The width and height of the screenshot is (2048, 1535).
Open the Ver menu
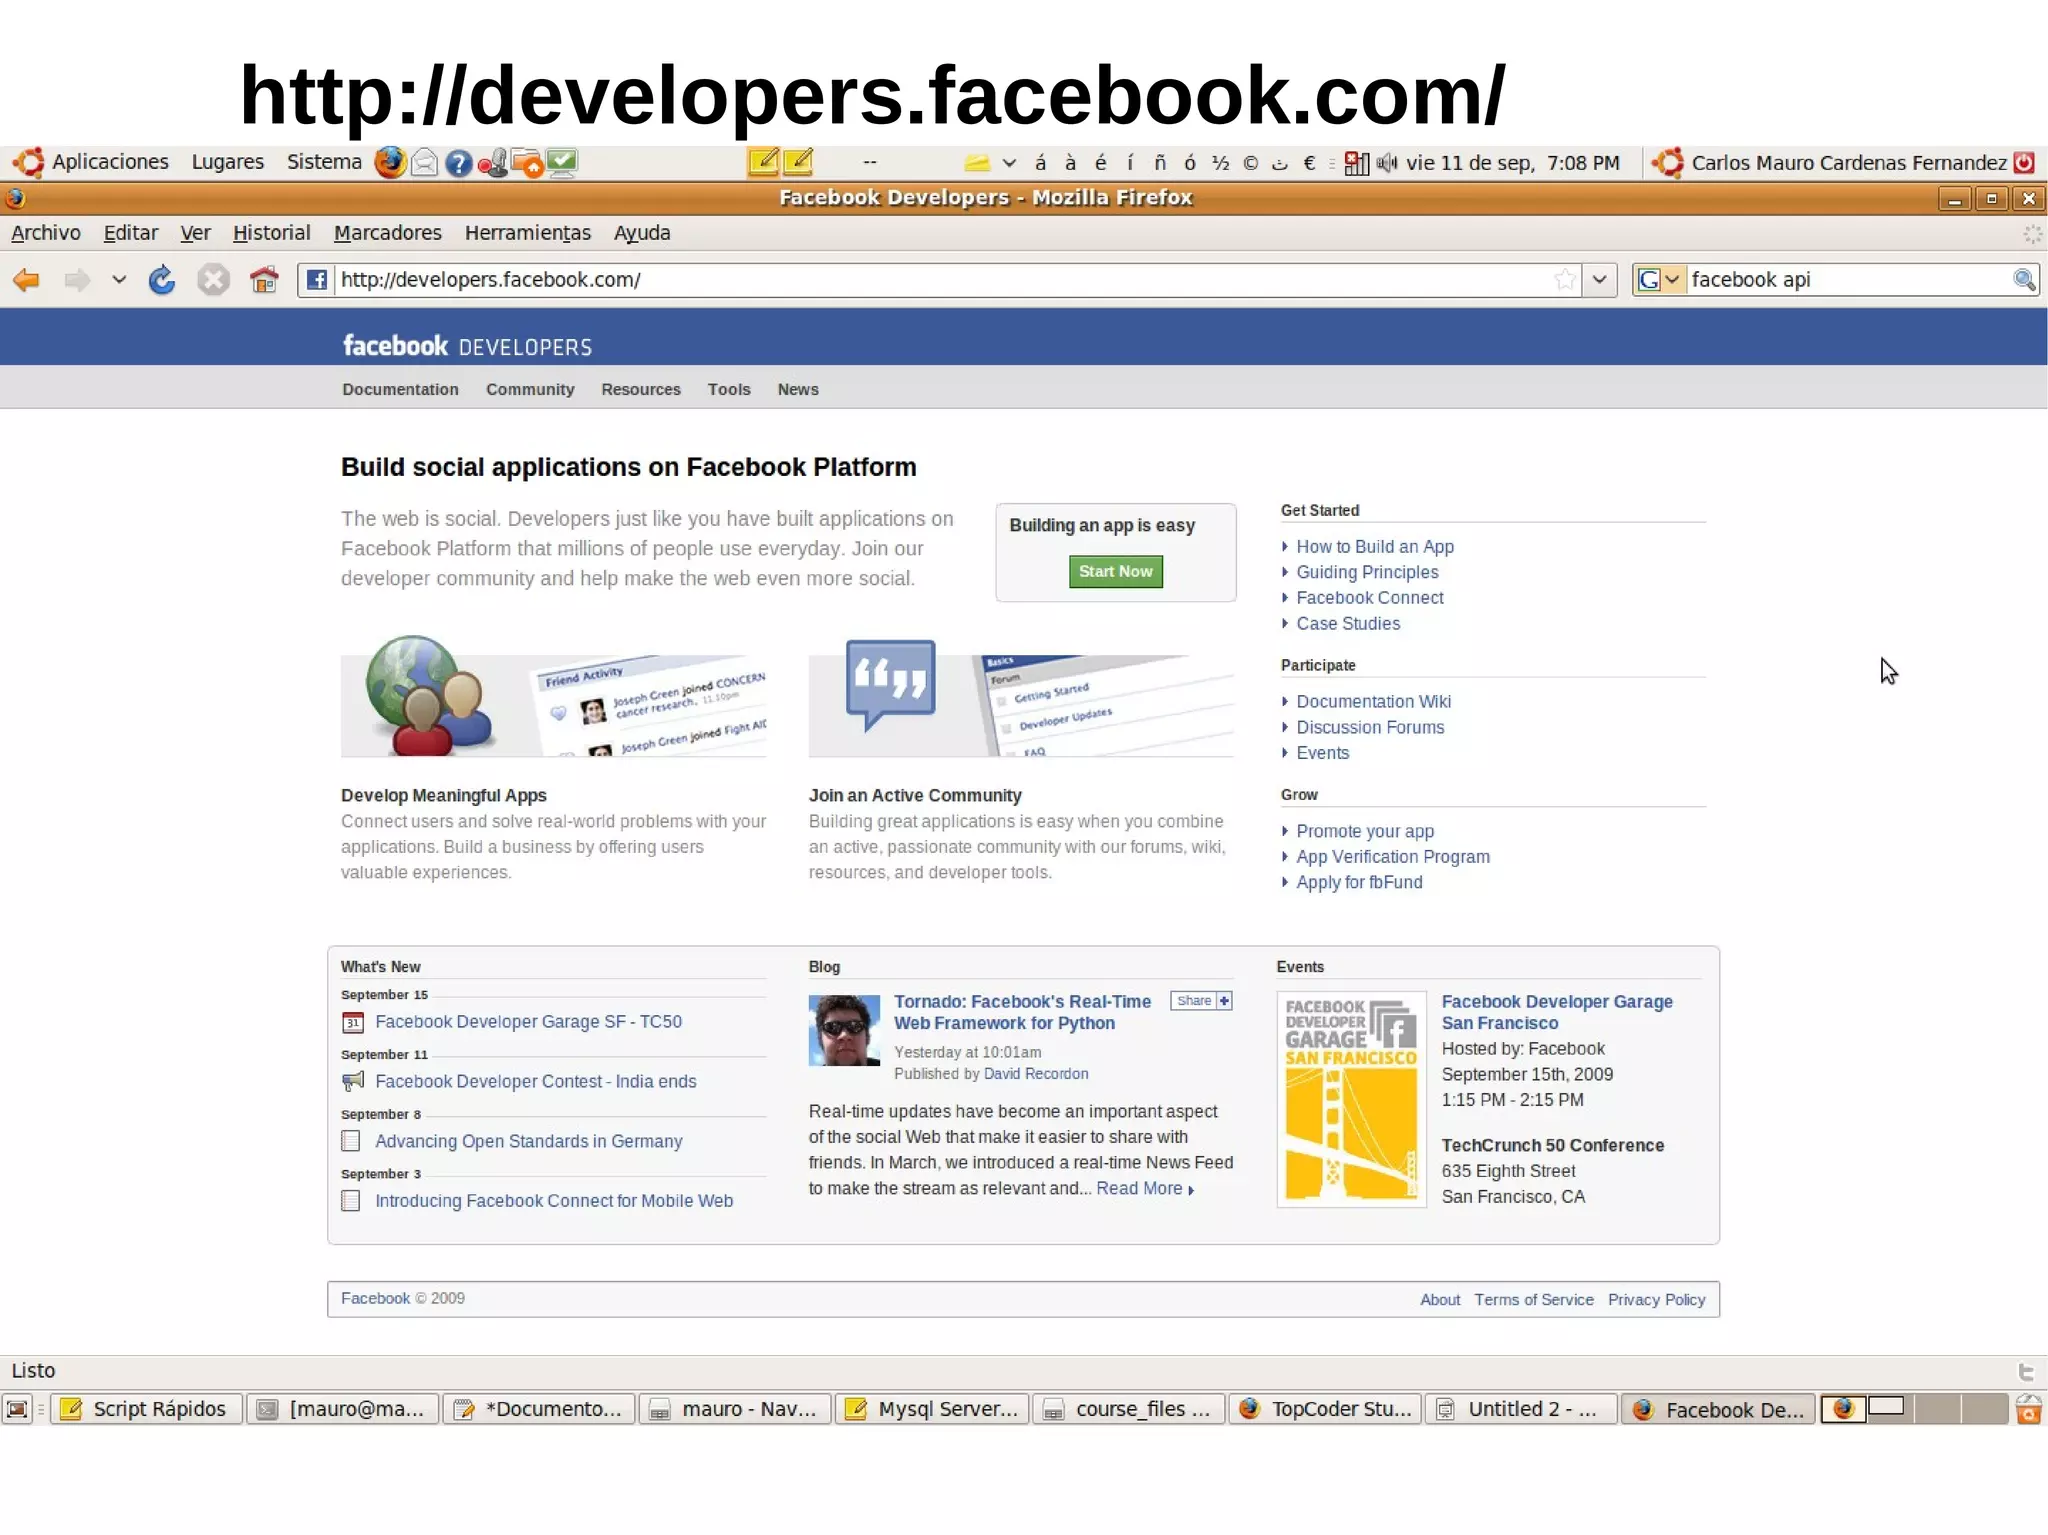pos(195,233)
